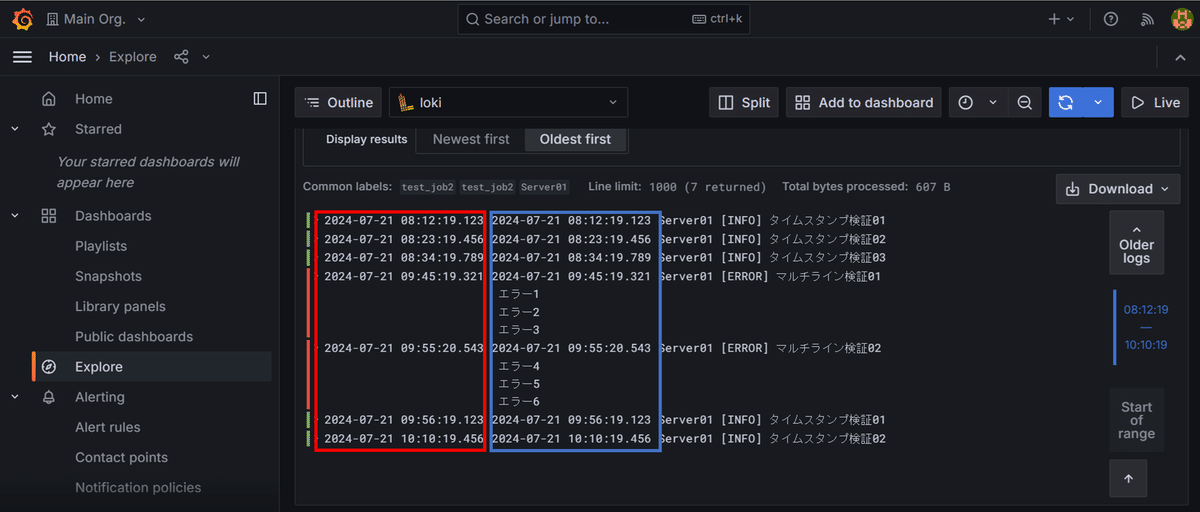Open the help question mark icon

point(1111,19)
